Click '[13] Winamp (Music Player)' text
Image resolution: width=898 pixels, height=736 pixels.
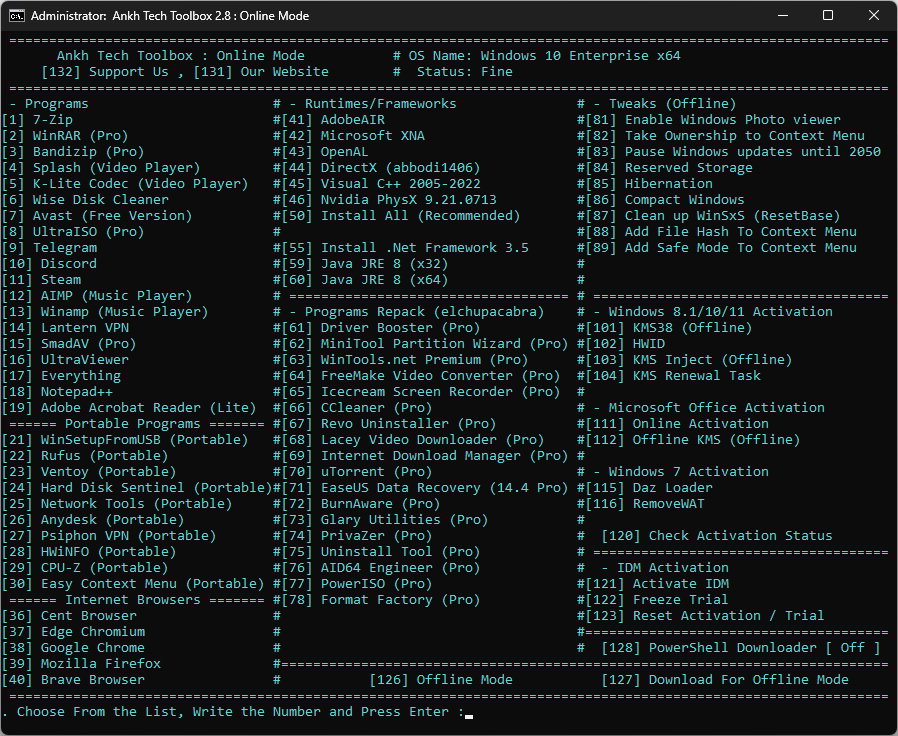(x=105, y=312)
